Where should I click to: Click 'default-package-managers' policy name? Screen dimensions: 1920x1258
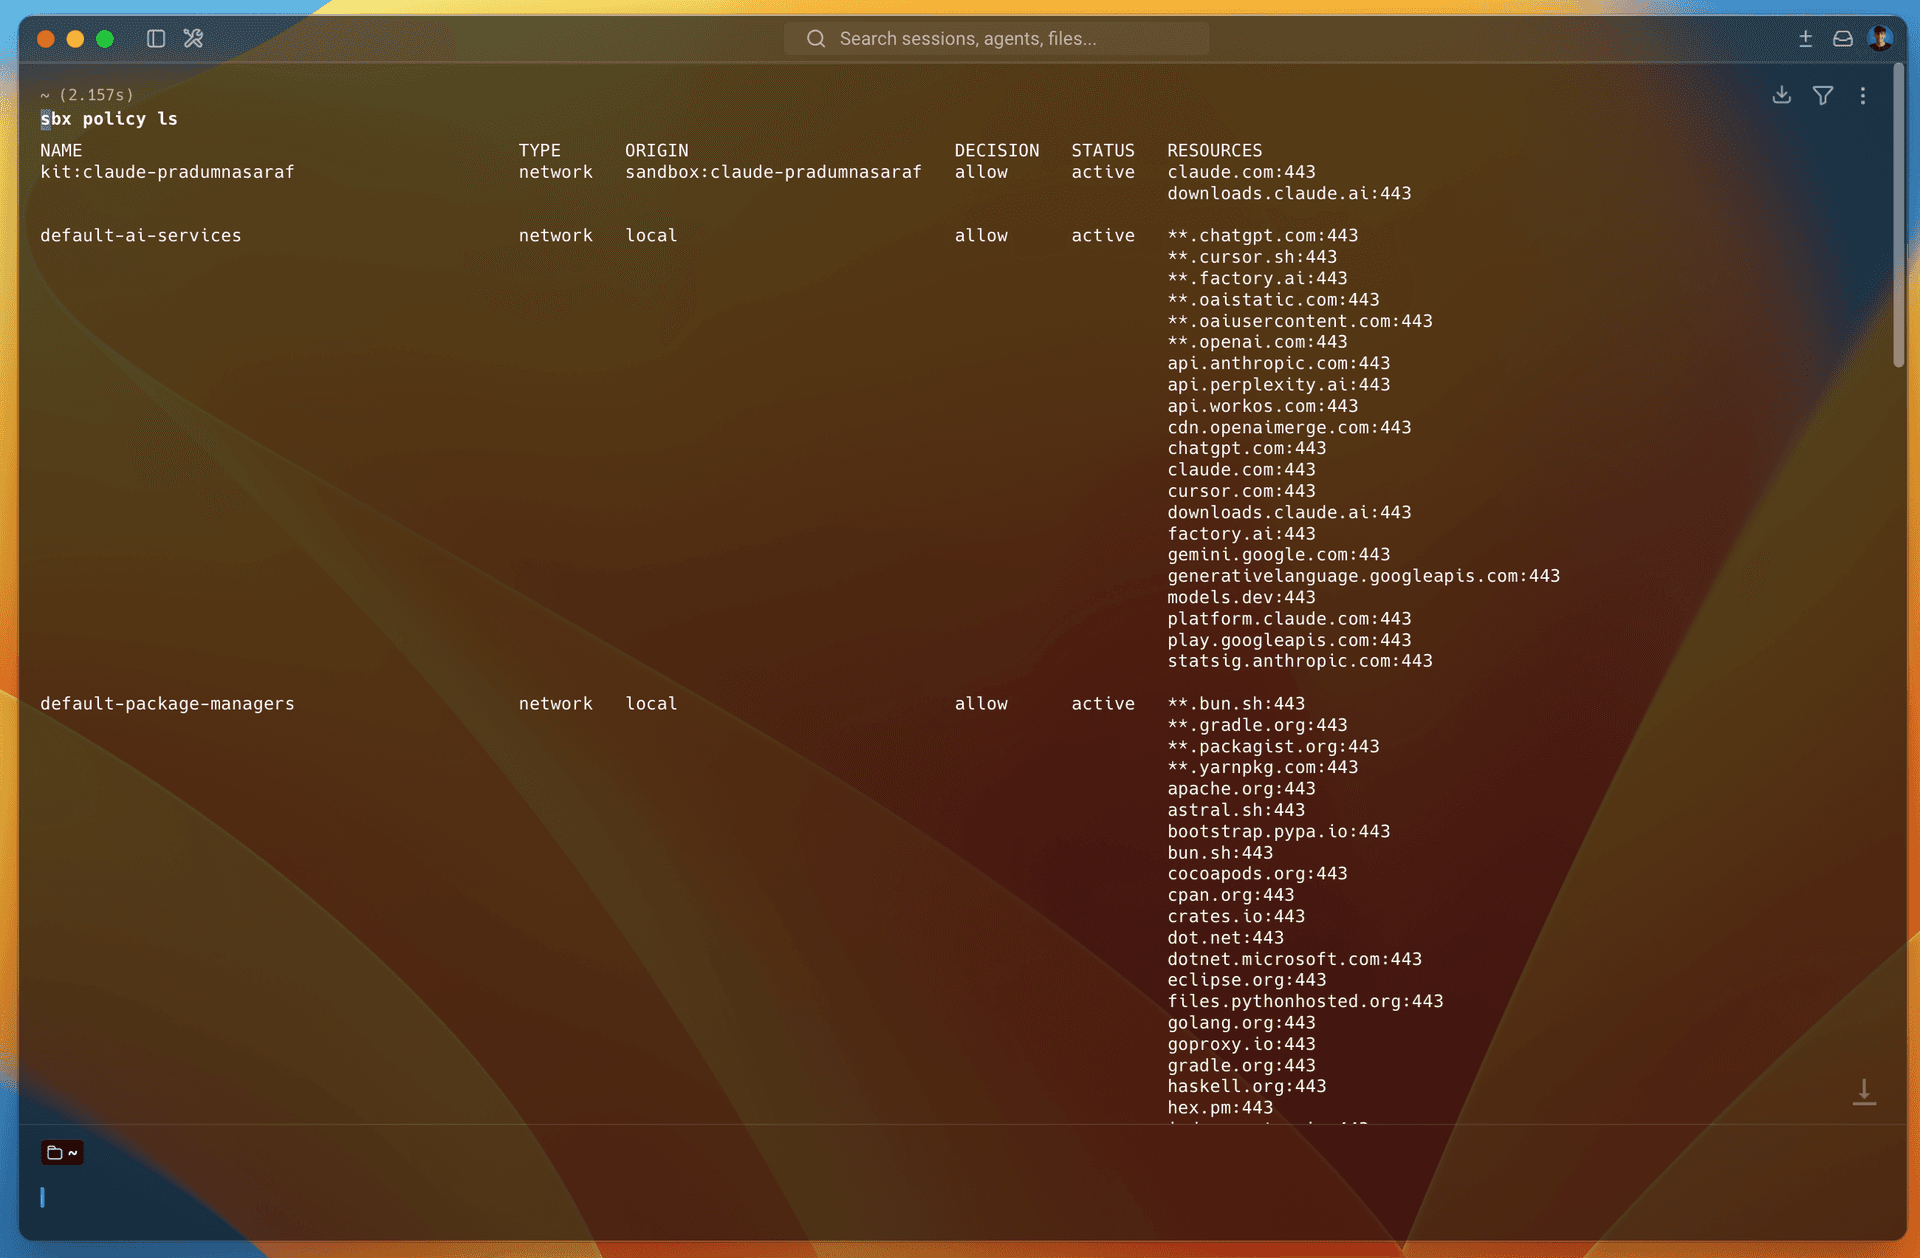167,703
